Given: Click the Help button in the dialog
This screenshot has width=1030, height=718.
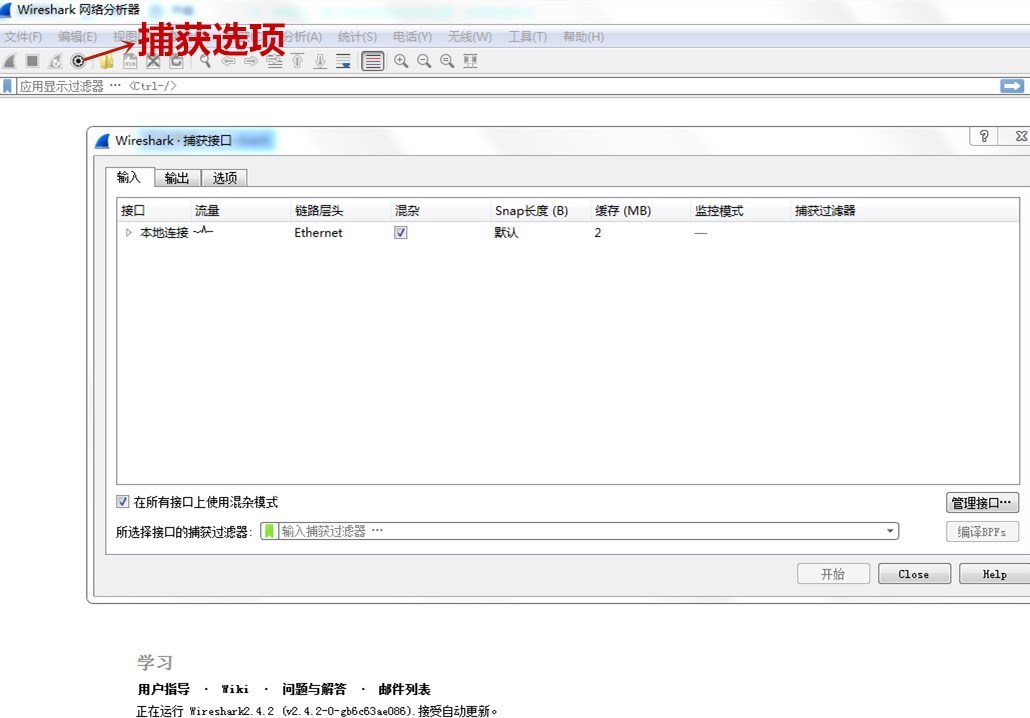Looking at the screenshot, I should [995, 574].
